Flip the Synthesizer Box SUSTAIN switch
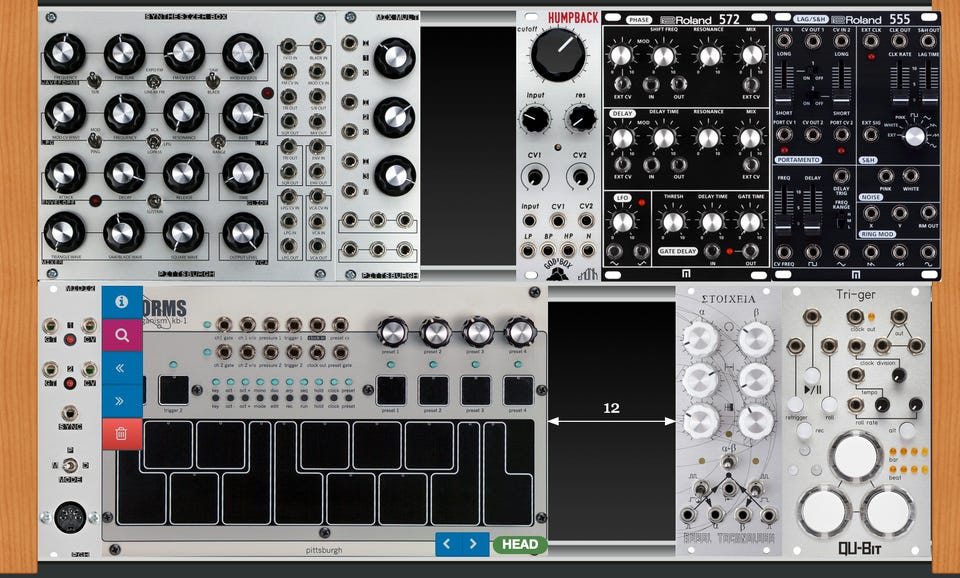This screenshot has width=960, height=578. click(154, 201)
